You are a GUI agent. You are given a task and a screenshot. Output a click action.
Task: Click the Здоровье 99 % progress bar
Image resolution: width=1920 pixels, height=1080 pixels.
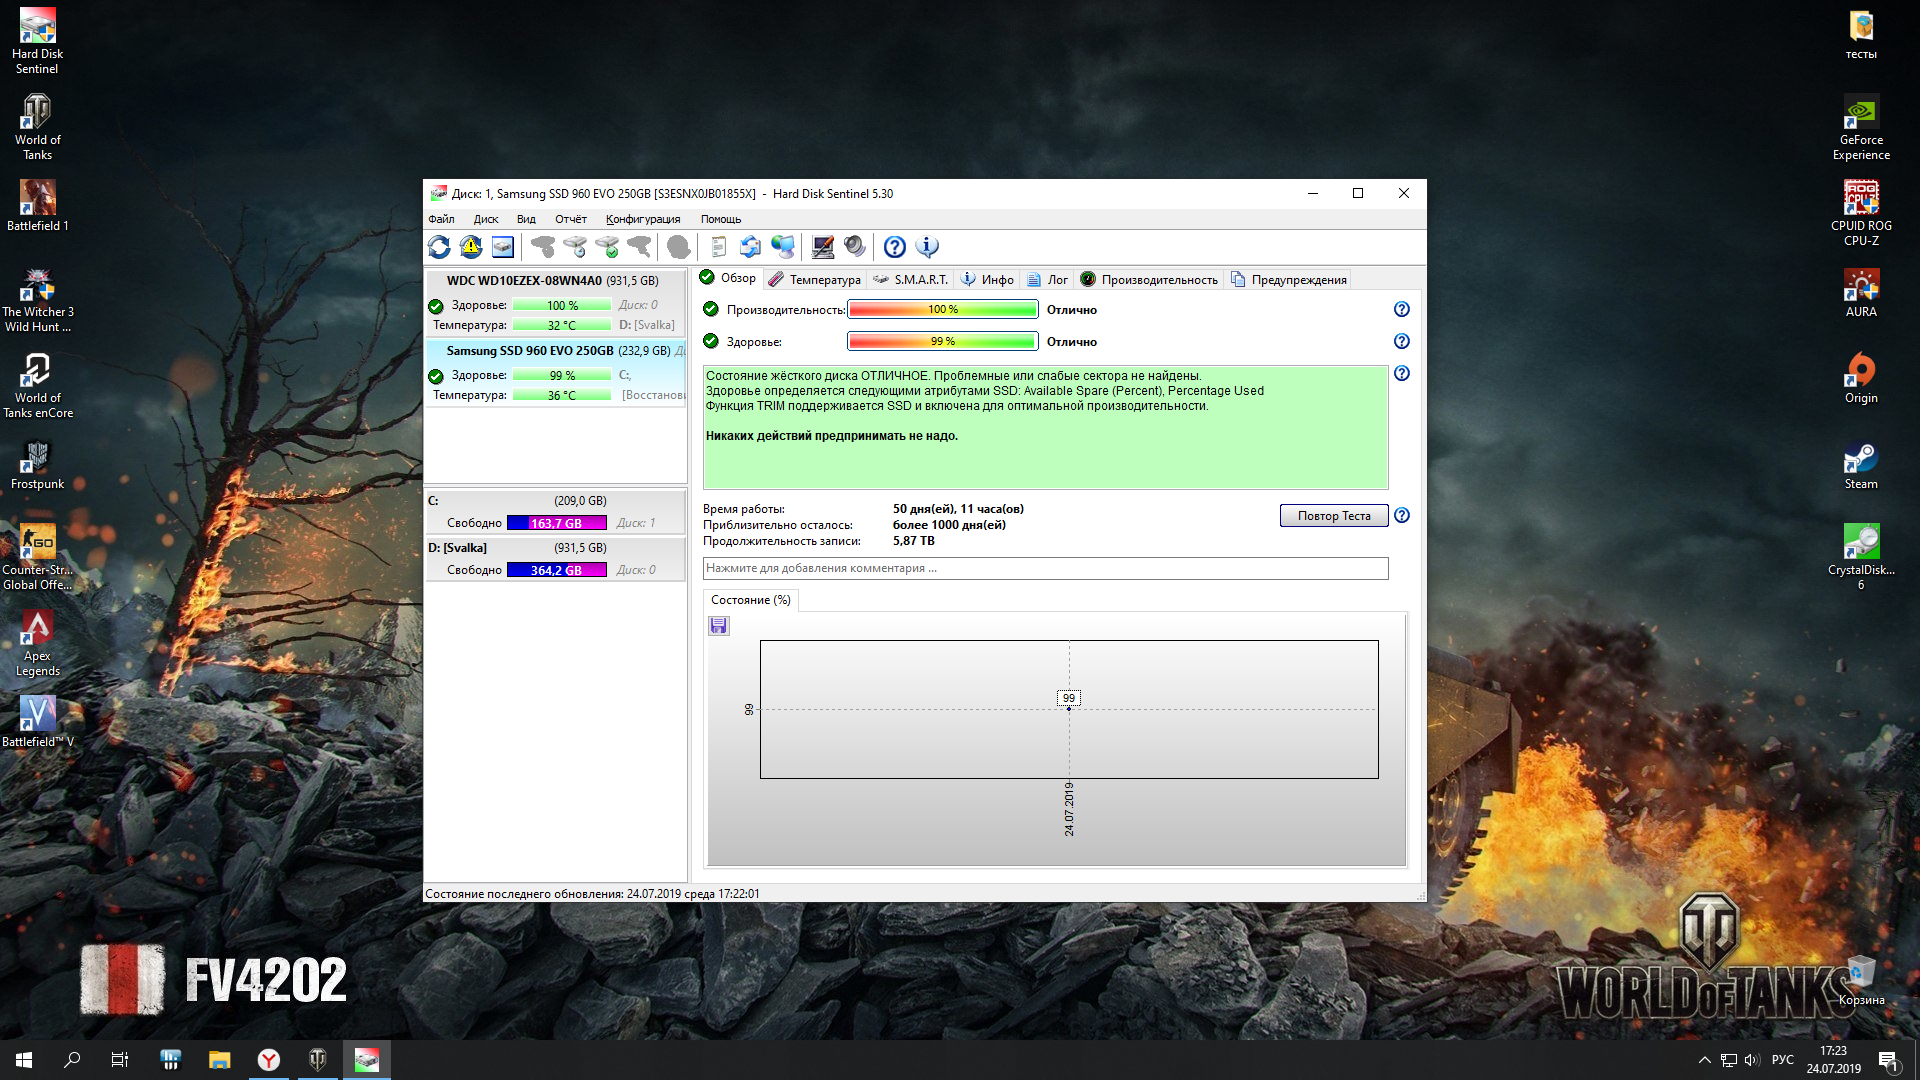click(x=942, y=342)
